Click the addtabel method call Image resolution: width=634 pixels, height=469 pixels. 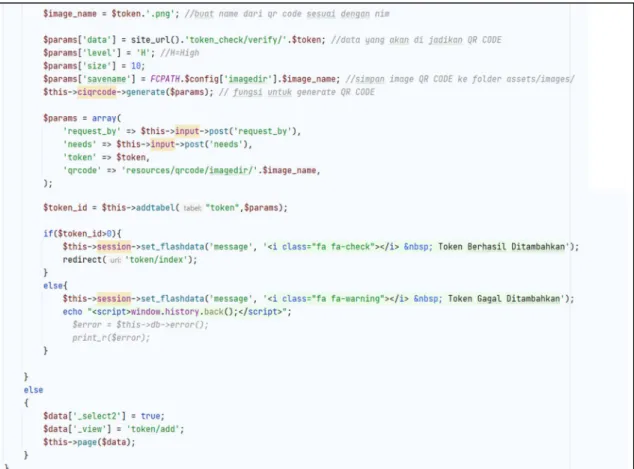coord(155,207)
